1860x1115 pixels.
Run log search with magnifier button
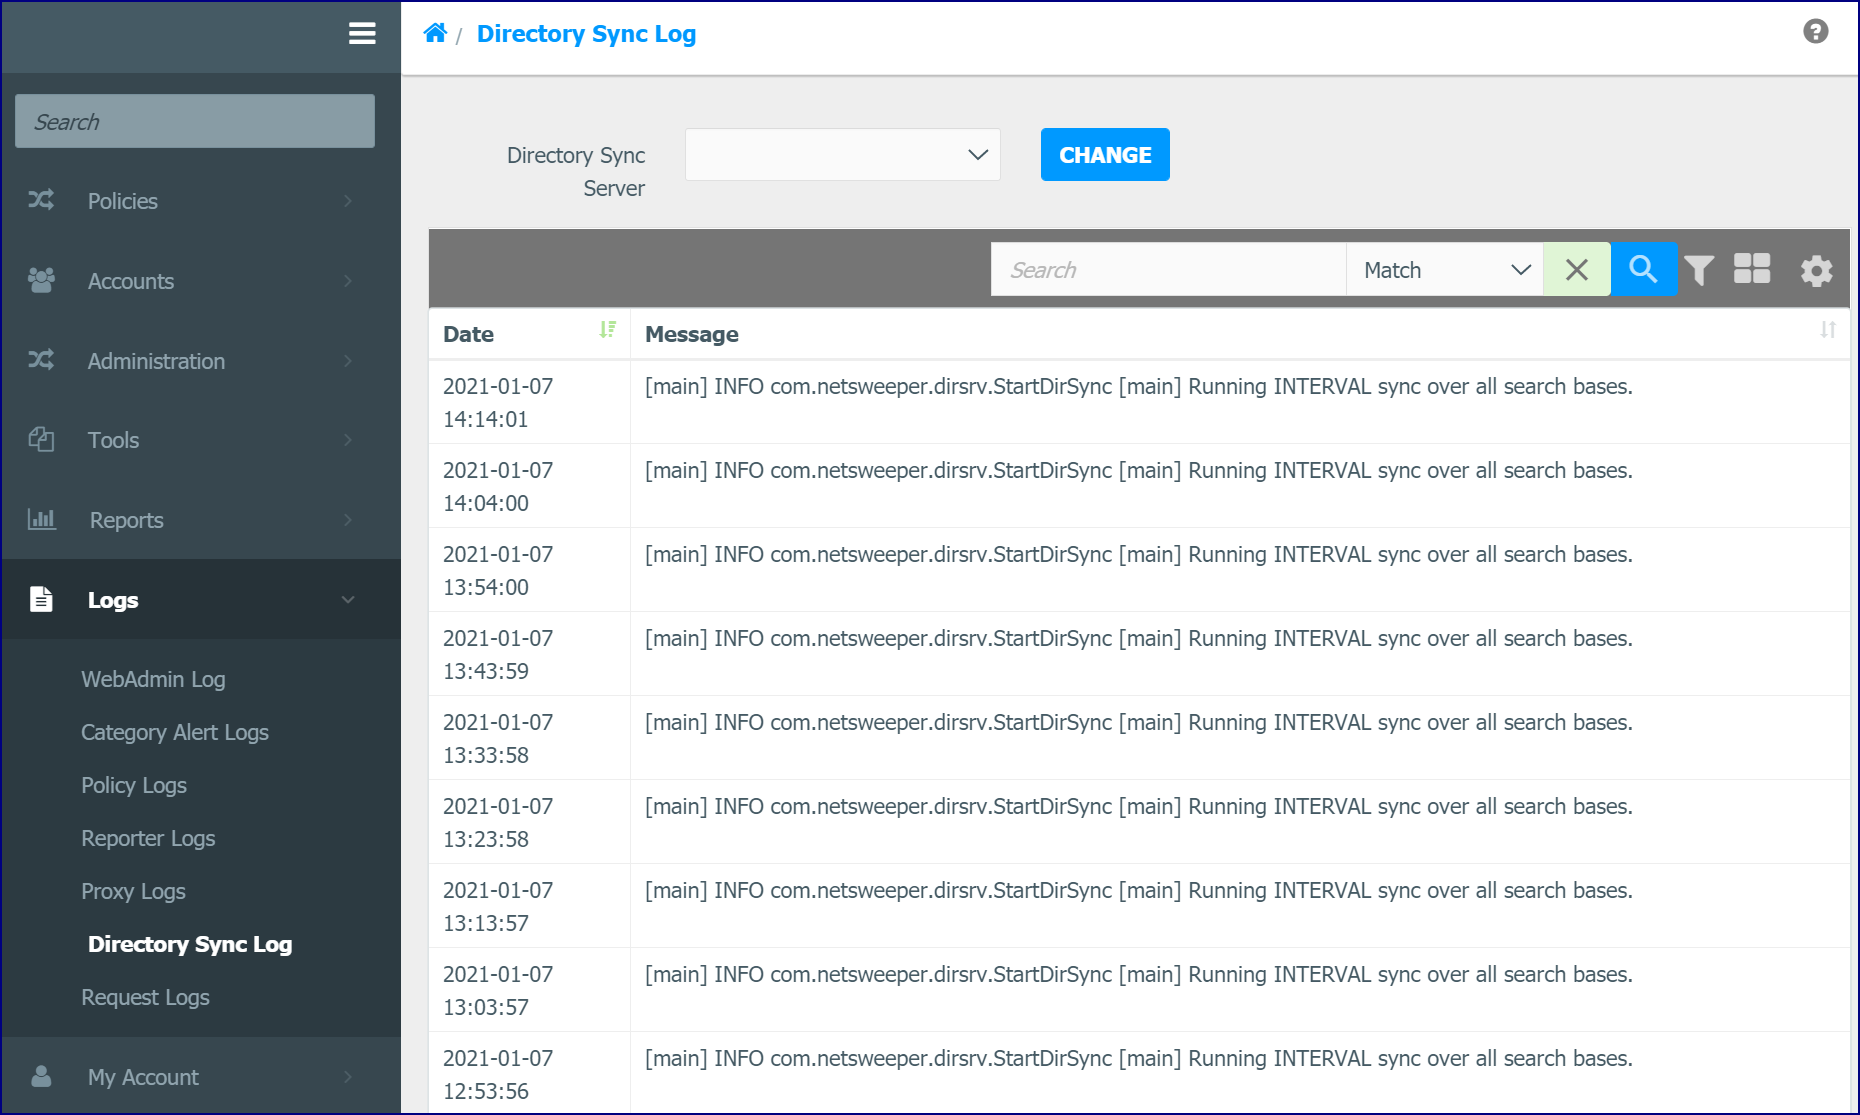1643,270
